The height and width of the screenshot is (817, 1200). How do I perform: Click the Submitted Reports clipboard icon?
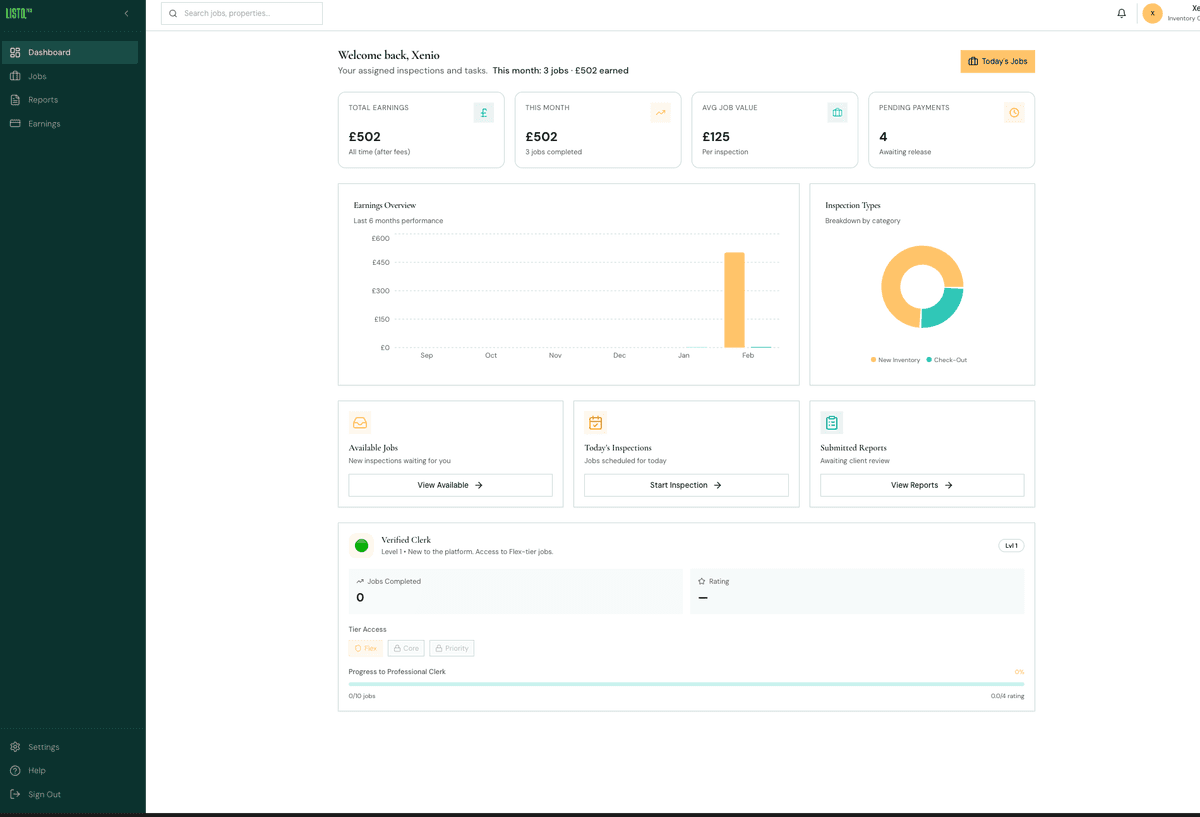pyautogui.click(x=832, y=423)
